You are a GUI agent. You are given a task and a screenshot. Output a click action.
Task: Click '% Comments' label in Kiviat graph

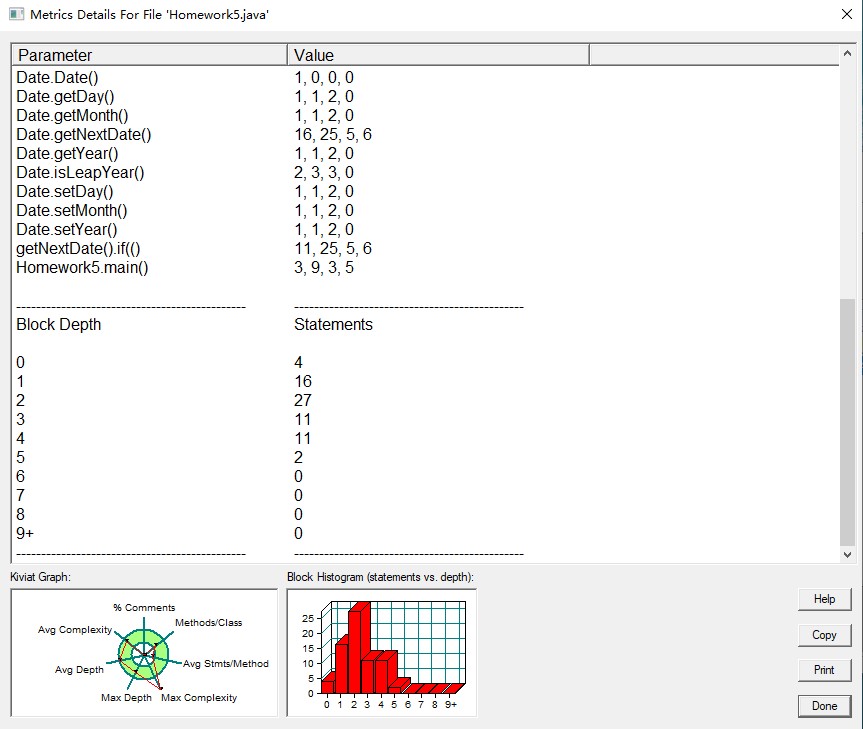click(144, 607)
